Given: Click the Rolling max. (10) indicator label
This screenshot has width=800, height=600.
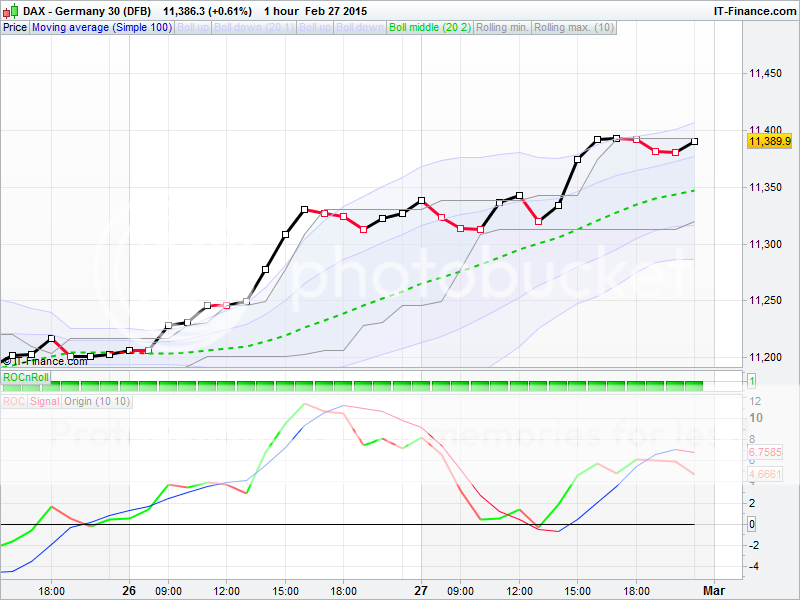Looking at the screenshot, I should point(575,27).
